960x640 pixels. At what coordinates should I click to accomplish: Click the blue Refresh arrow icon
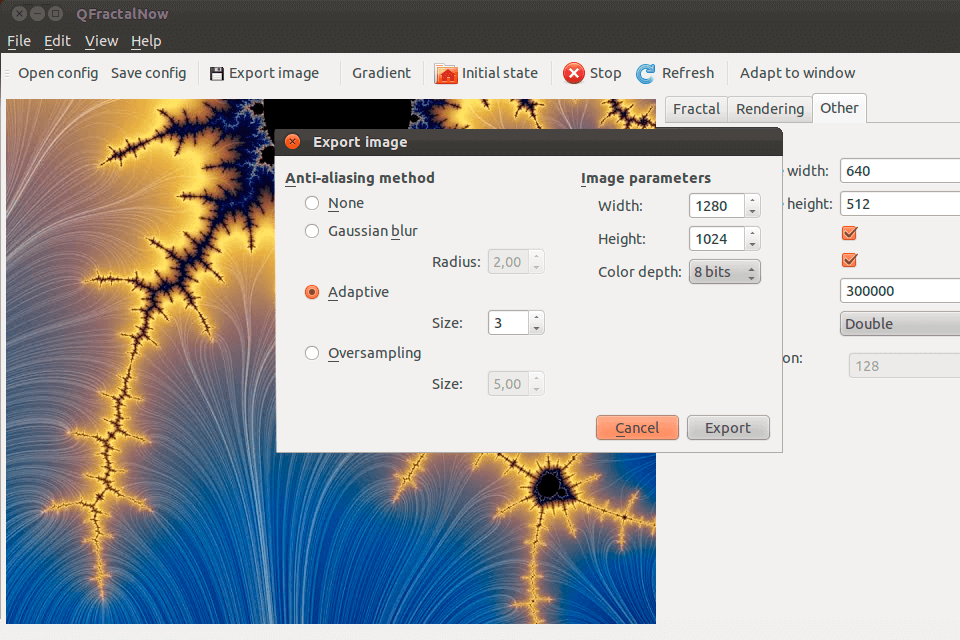pos(646,73)
